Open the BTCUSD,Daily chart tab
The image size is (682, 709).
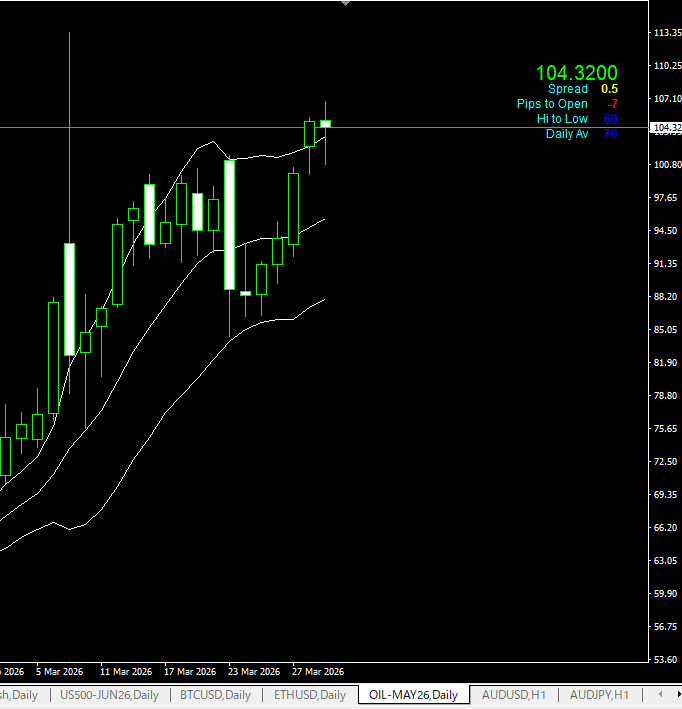[x=215, y=695]
